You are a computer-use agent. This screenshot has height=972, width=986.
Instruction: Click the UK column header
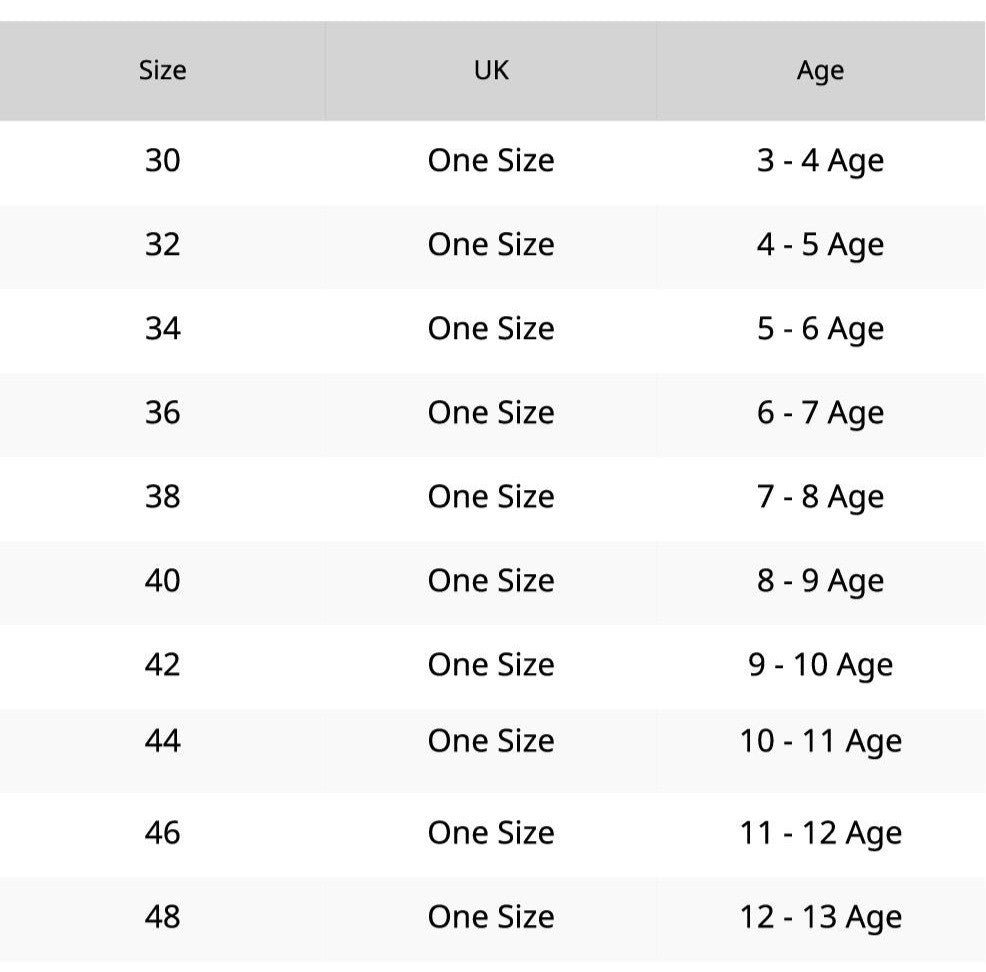point(491,71)
